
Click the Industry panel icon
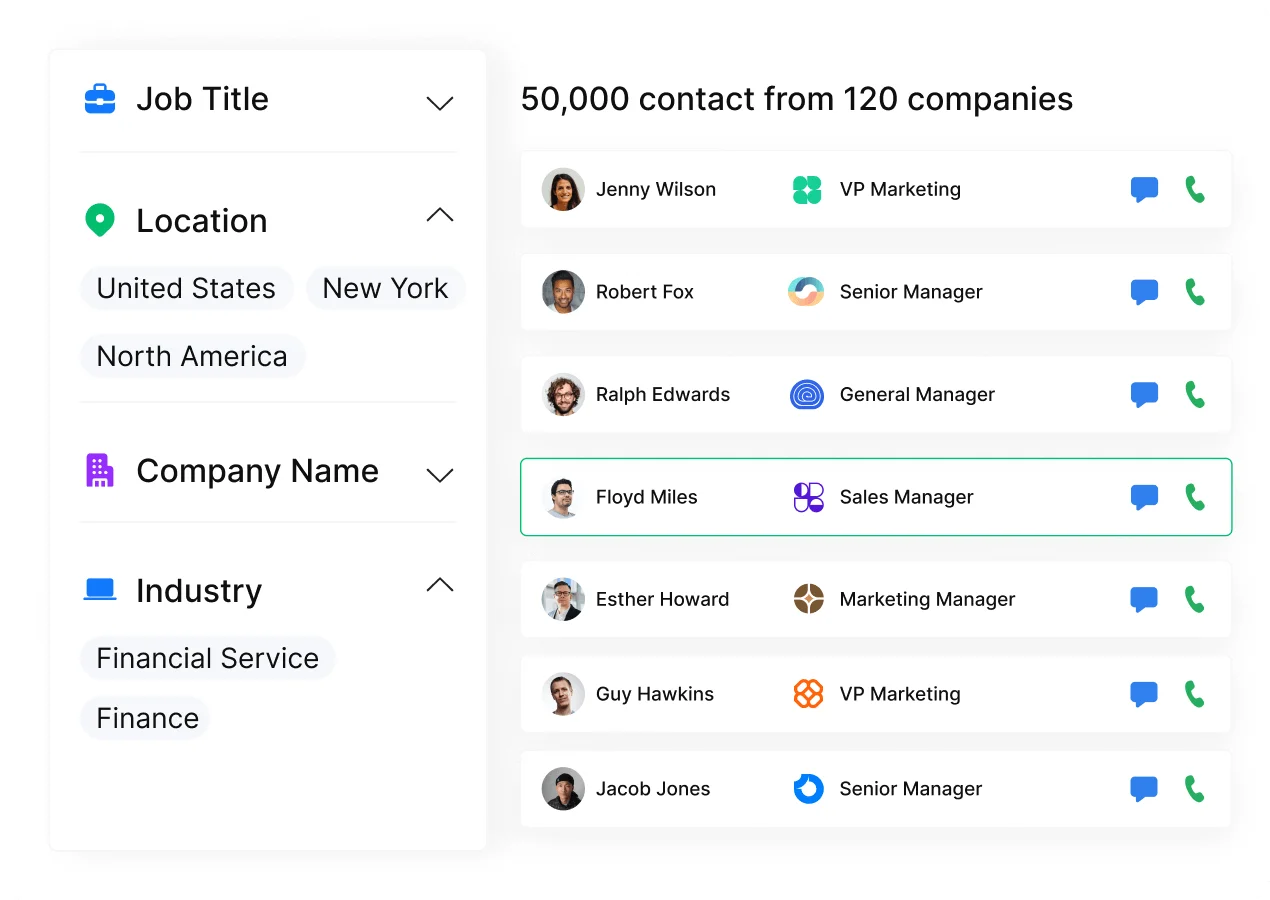coord(100,590)
